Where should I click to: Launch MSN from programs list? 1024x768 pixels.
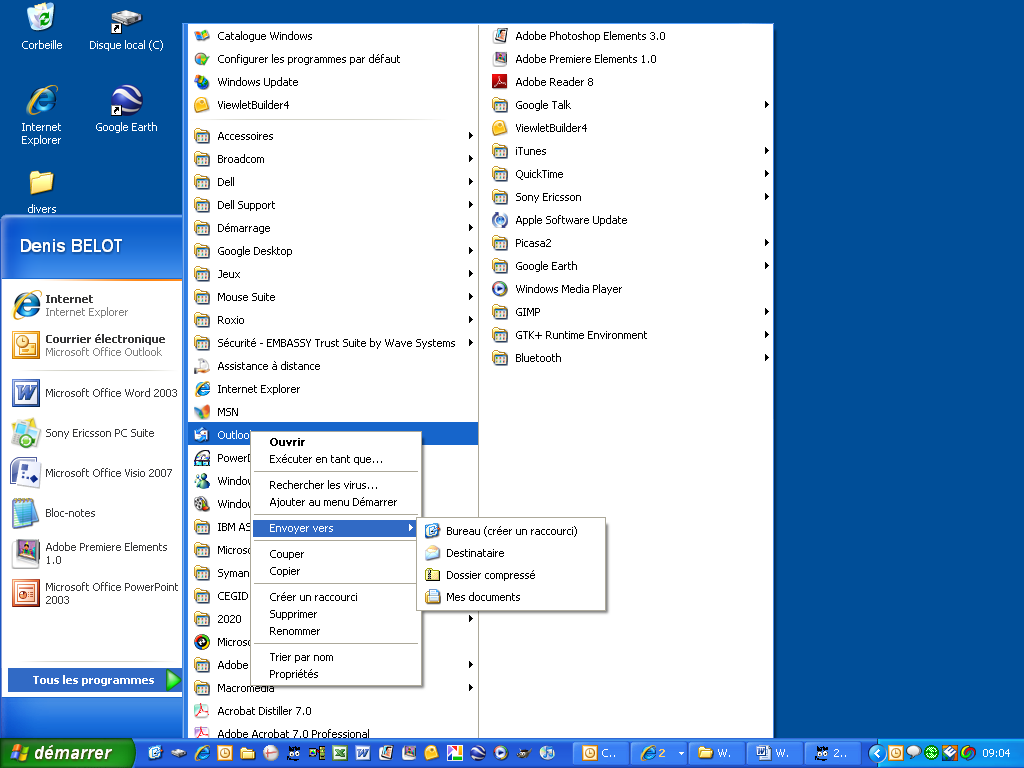click(333, 412)
